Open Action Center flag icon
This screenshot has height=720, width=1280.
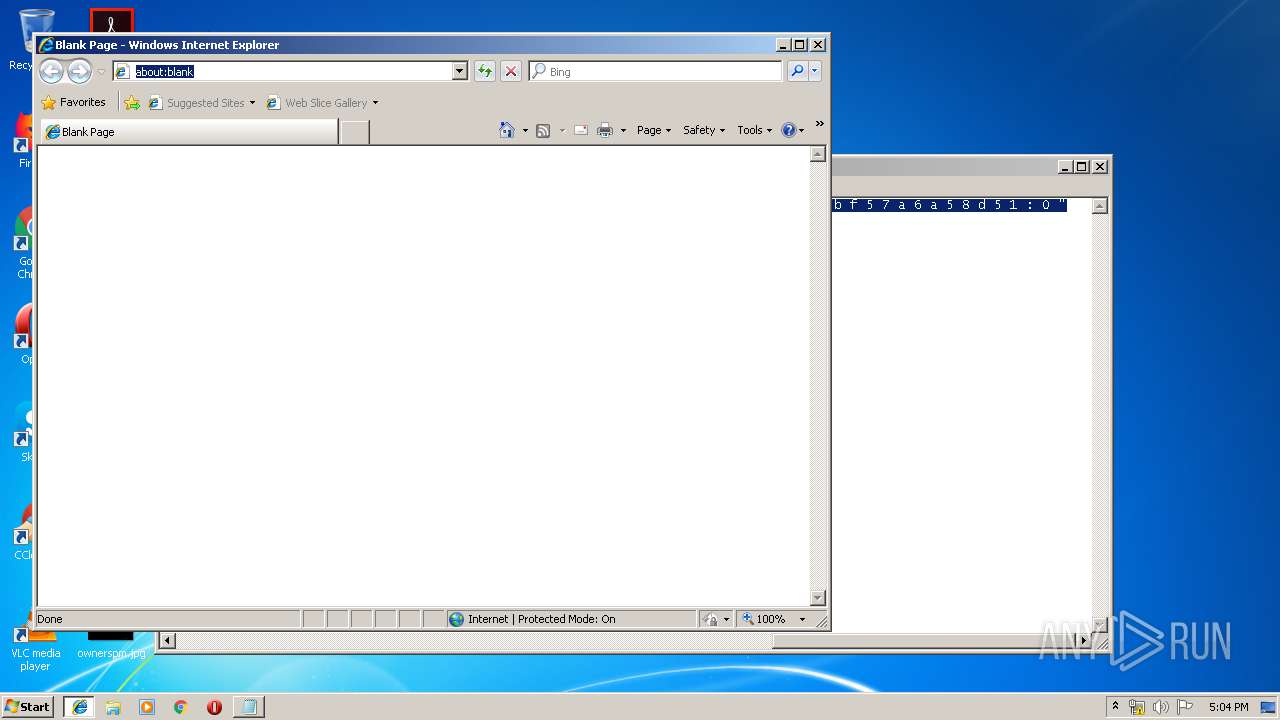pyautogui.click(x=1184, y=707)
